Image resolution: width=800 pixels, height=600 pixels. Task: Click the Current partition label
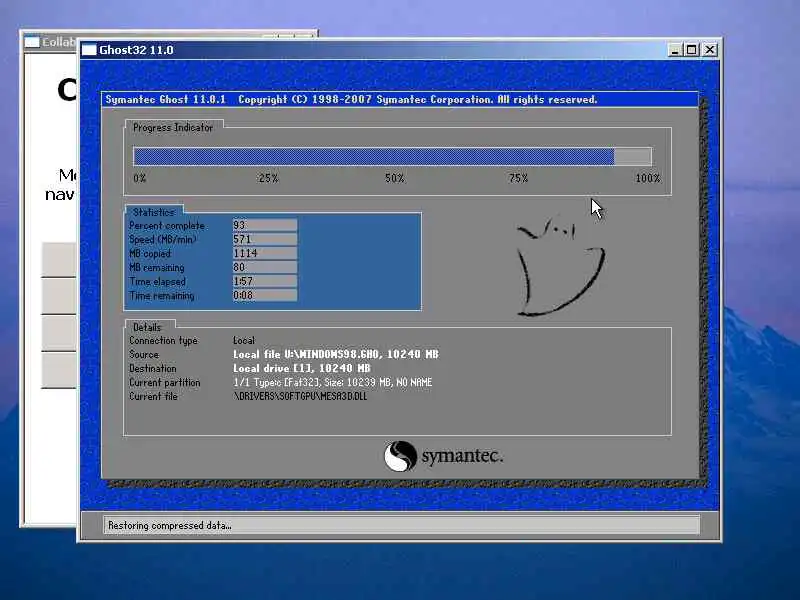point(165,382)
